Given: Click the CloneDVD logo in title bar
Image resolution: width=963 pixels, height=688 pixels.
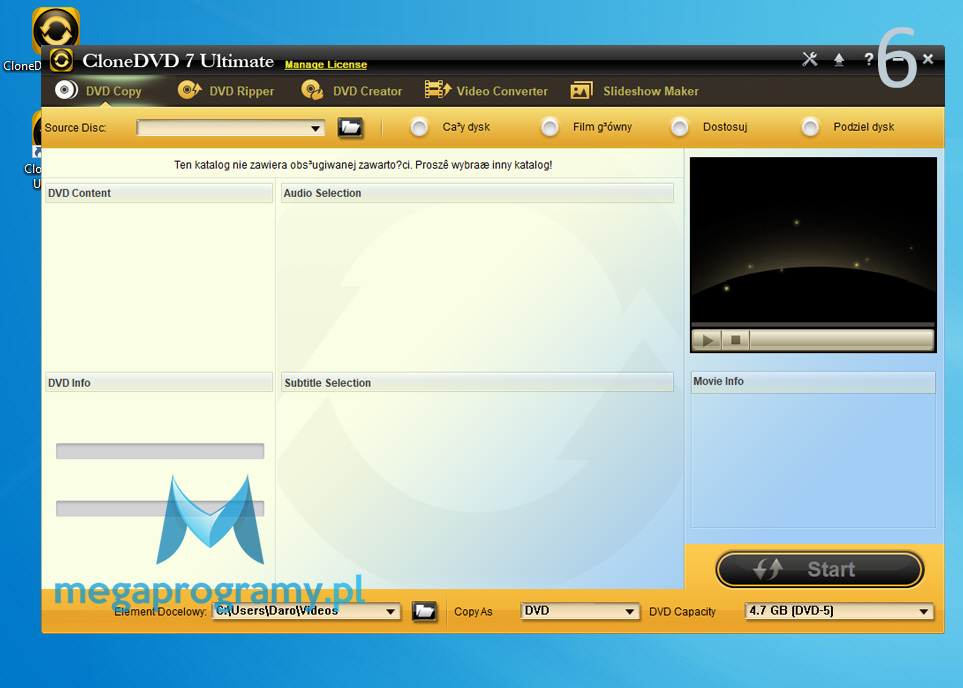Looking at the screenshot, I should click(61, 60).
